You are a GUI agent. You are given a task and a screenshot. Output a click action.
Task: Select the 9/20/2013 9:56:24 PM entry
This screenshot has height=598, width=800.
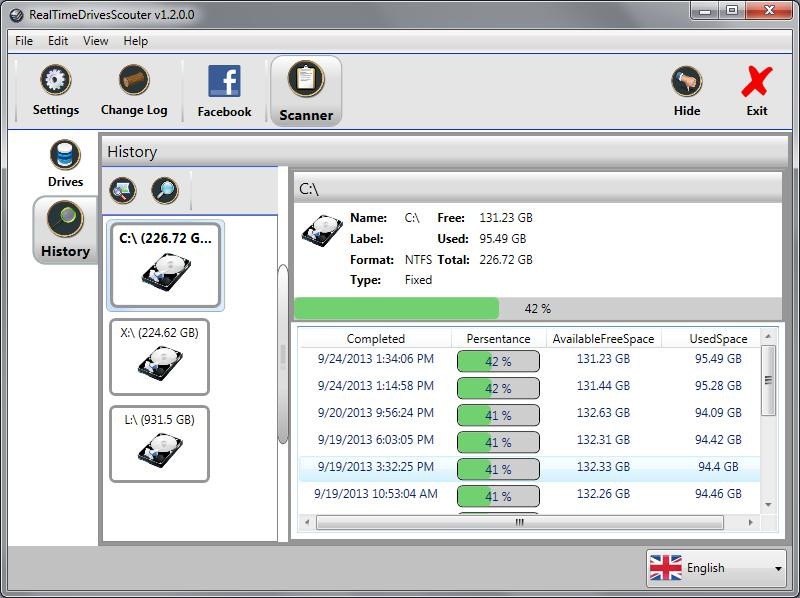pos(530,413)
